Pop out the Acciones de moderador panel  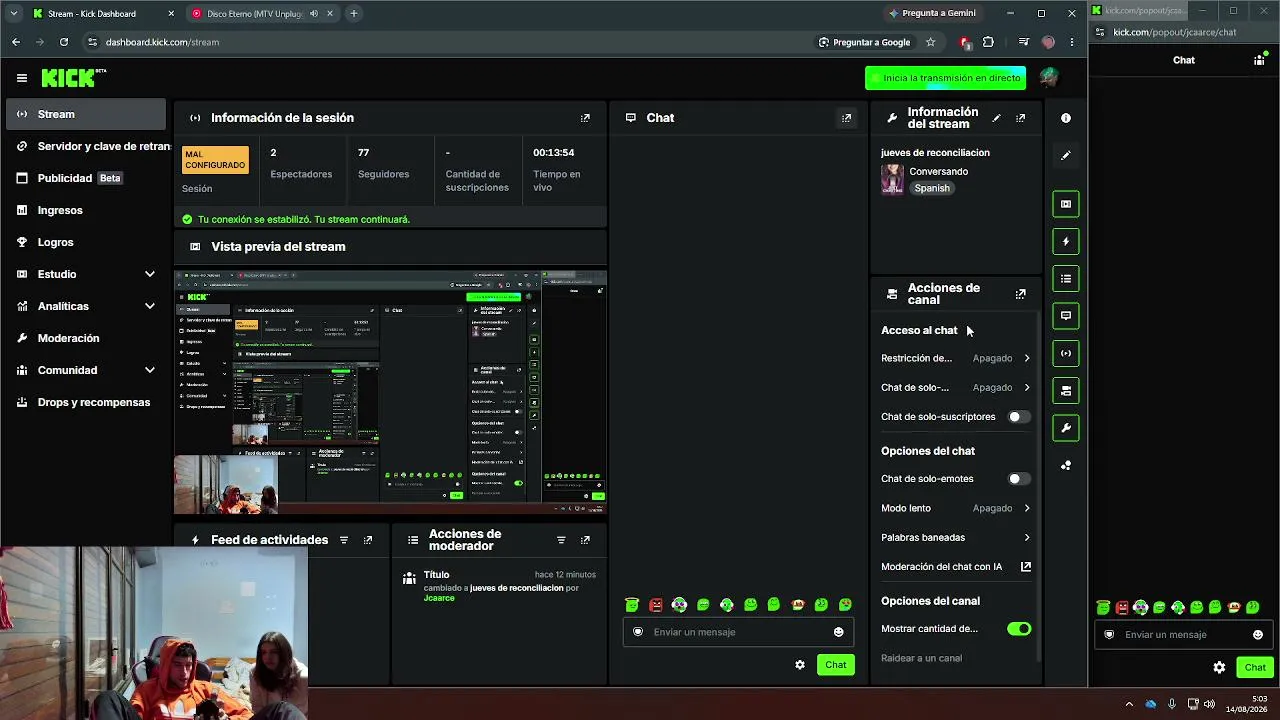[x=585, y=540]
